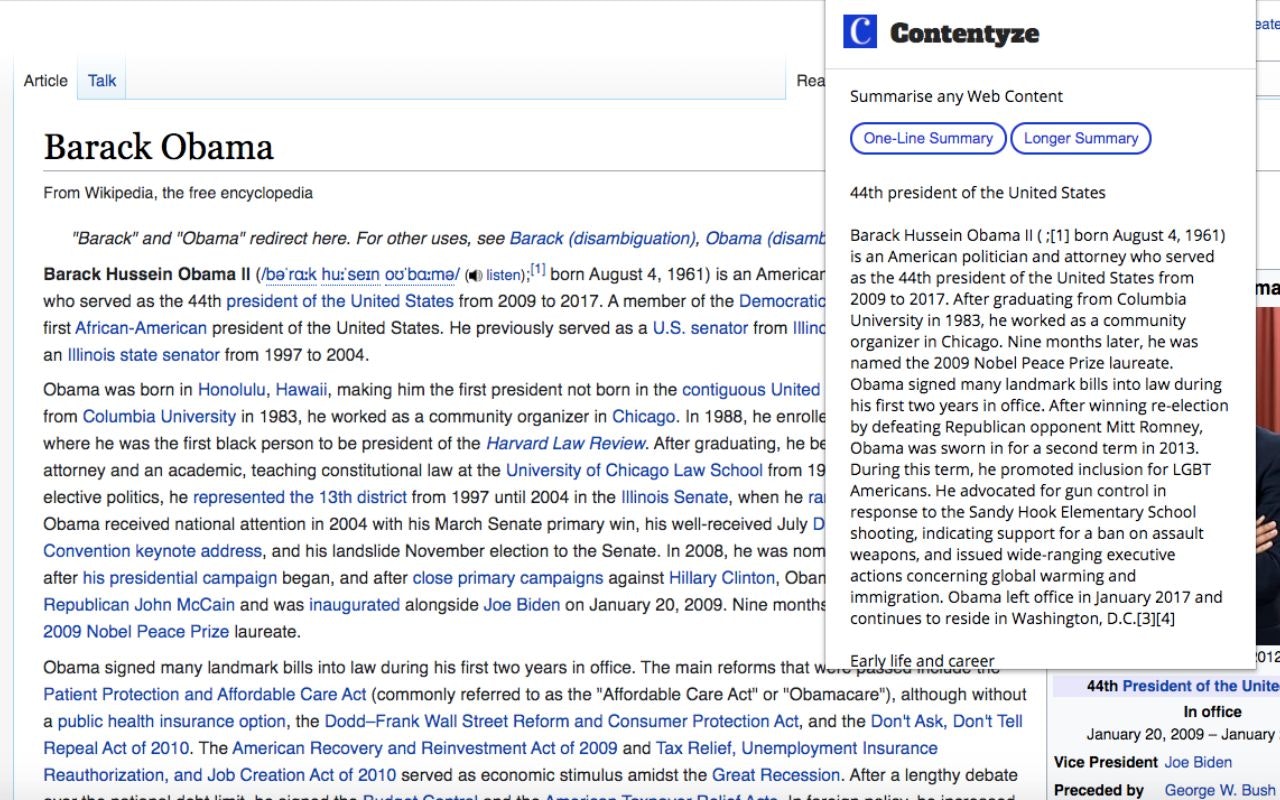Image resolution: width=1280 pixels, height=800 pixels.
Task: Click the speaker icon to hear pronunciation
Action: point(475,274)
